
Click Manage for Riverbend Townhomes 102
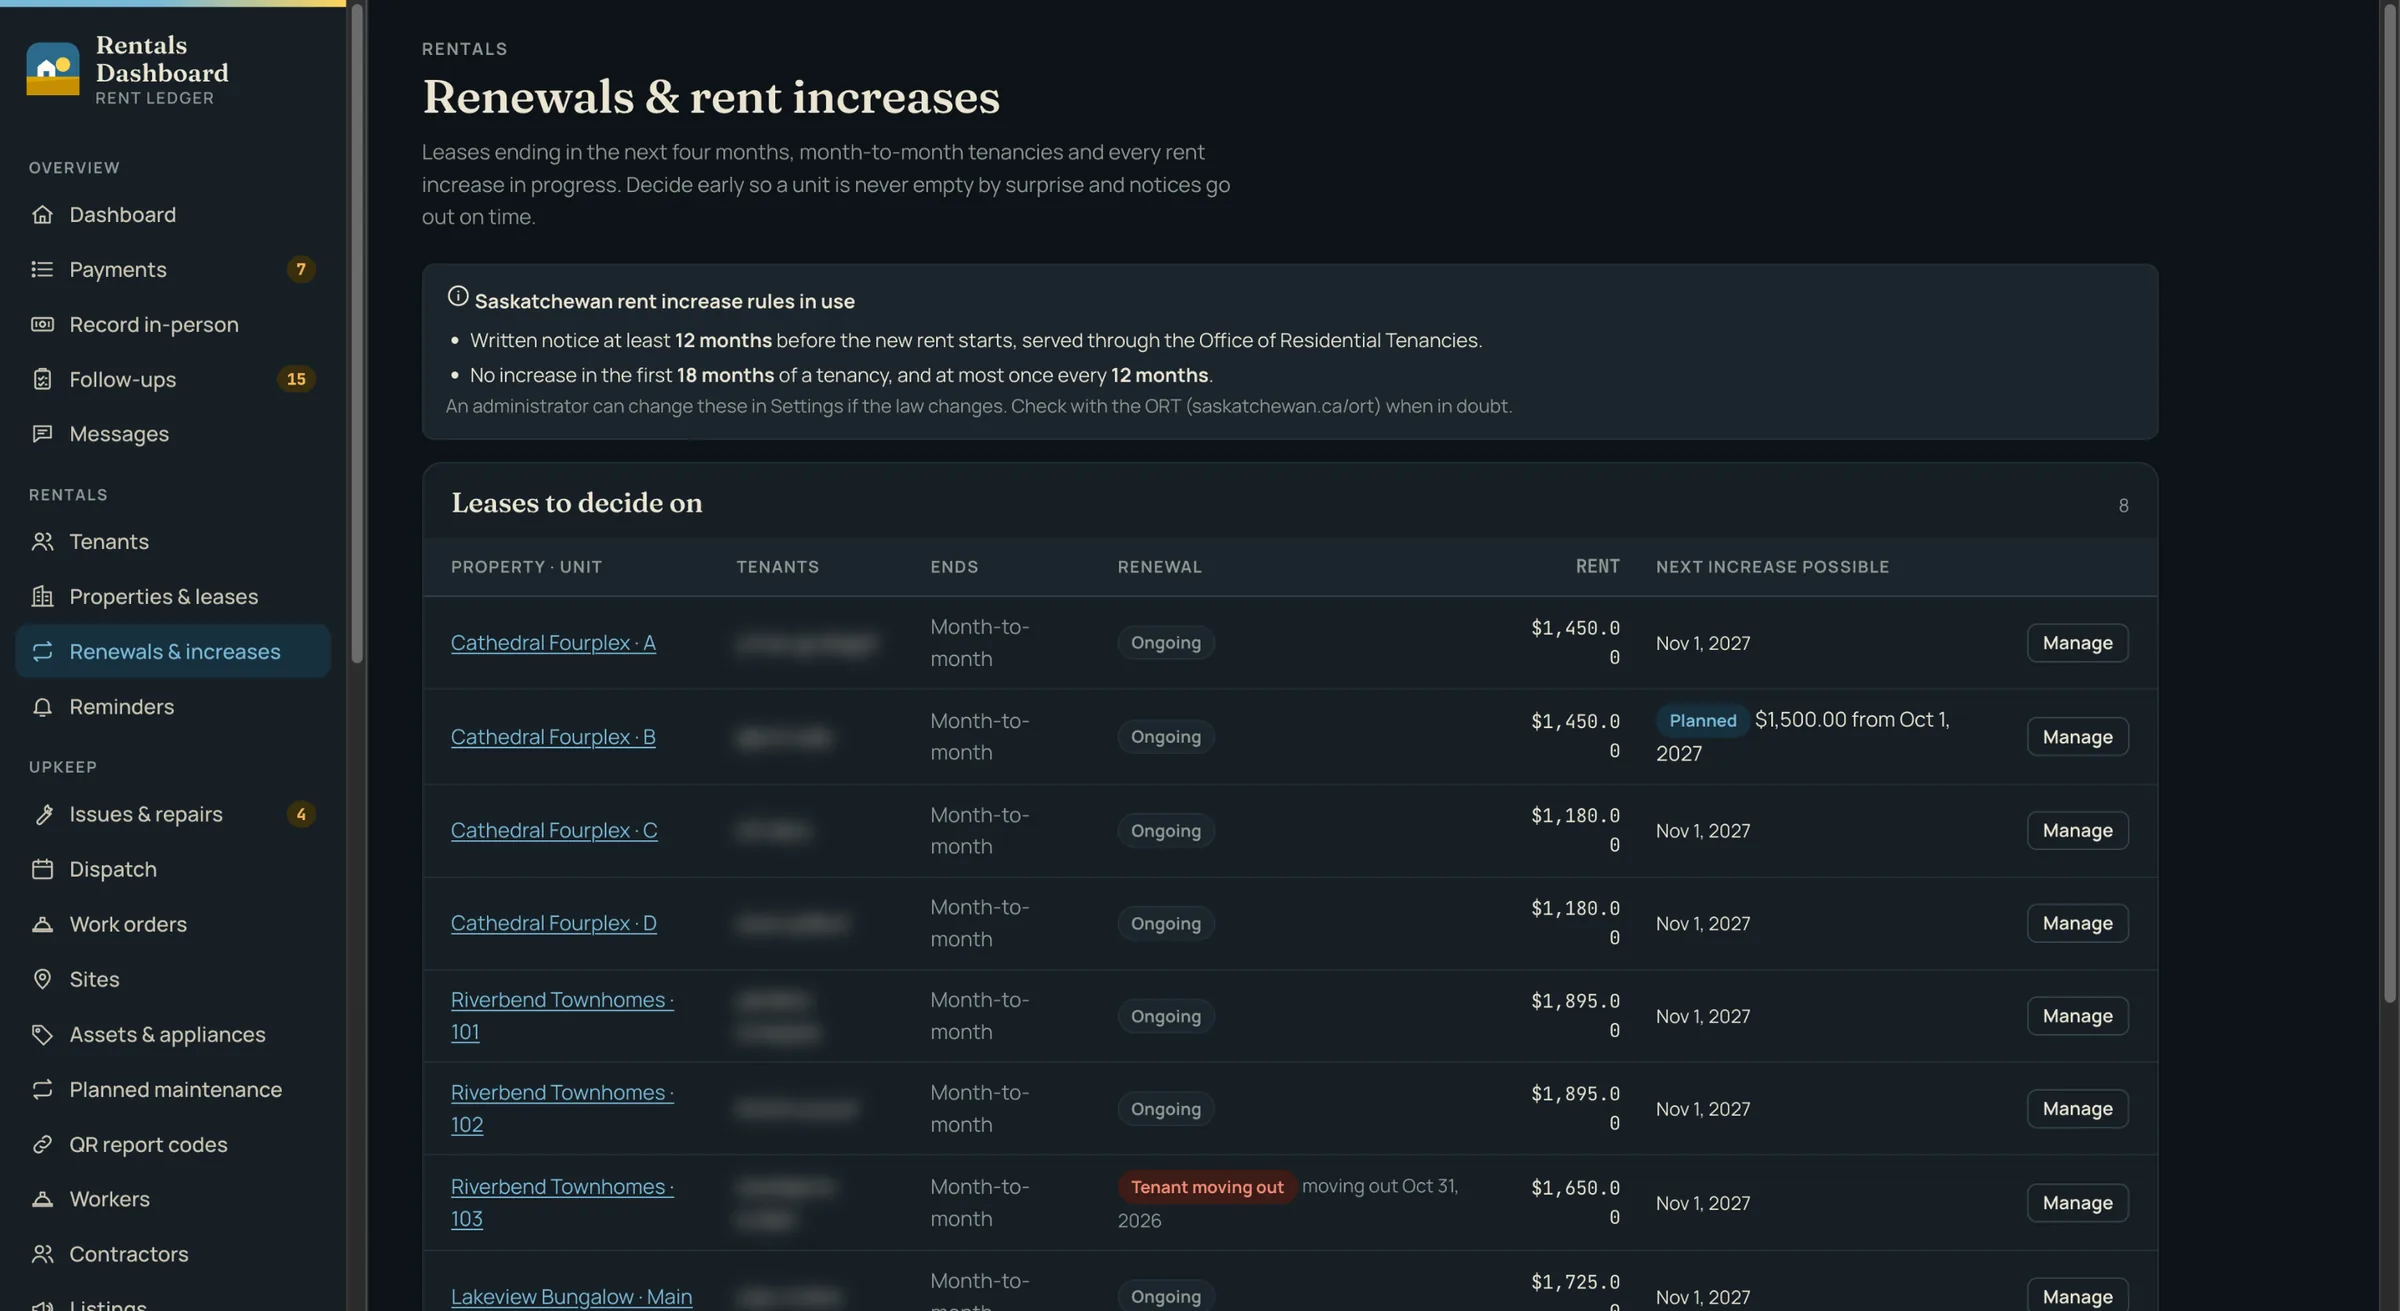pyautogui.click(x=2077, y=1108)
